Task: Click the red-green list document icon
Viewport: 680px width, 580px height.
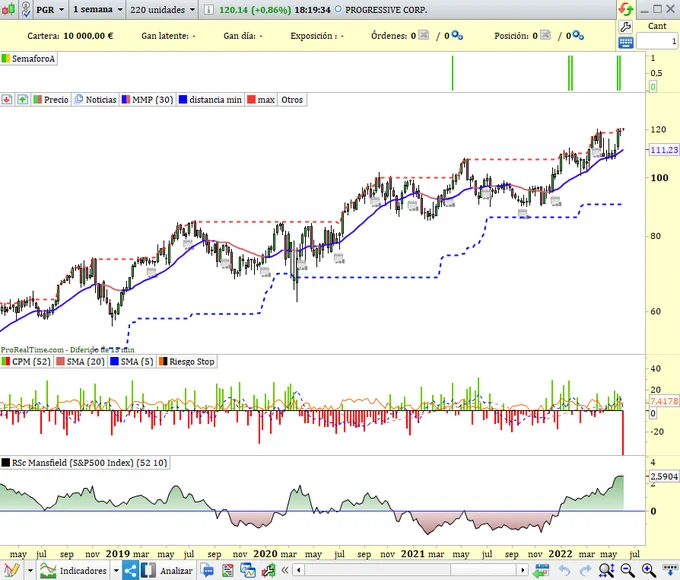Action: 228,570
